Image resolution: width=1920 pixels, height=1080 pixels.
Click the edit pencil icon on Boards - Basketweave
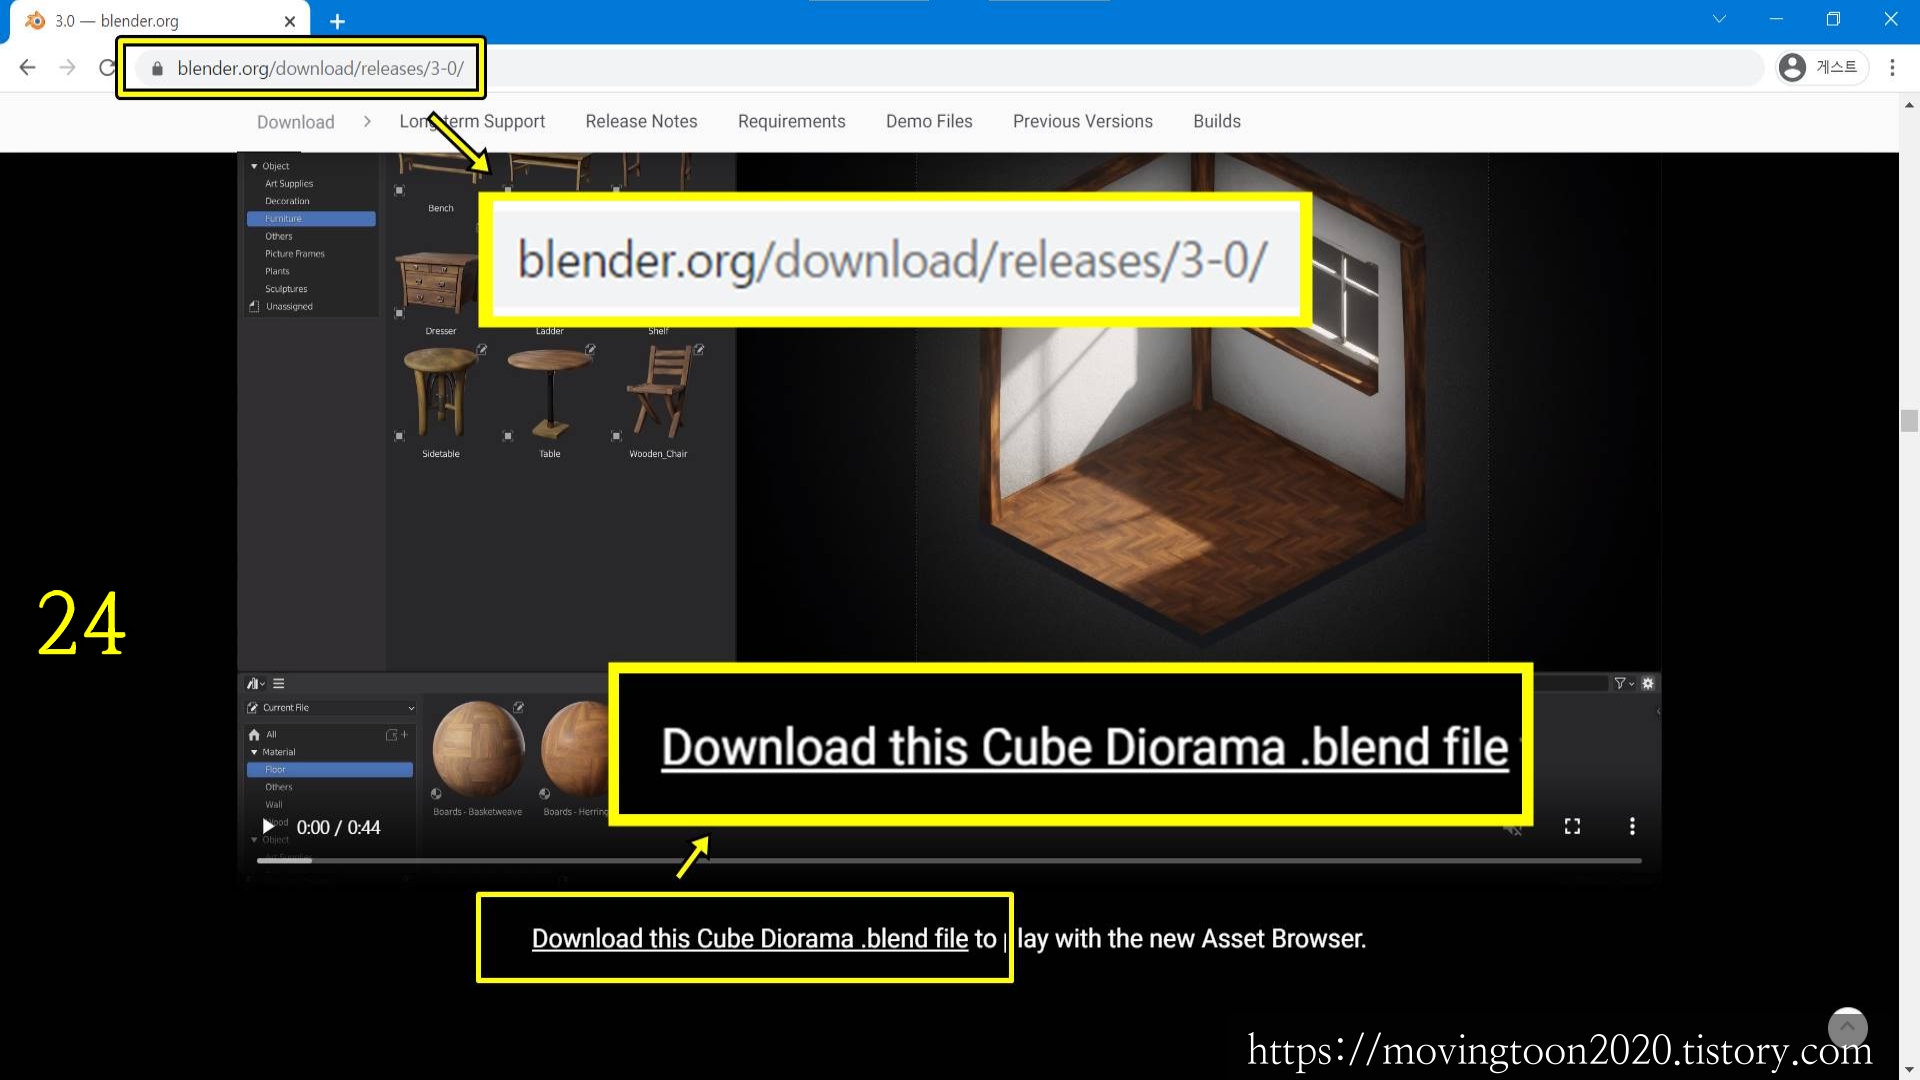[519, 707]
